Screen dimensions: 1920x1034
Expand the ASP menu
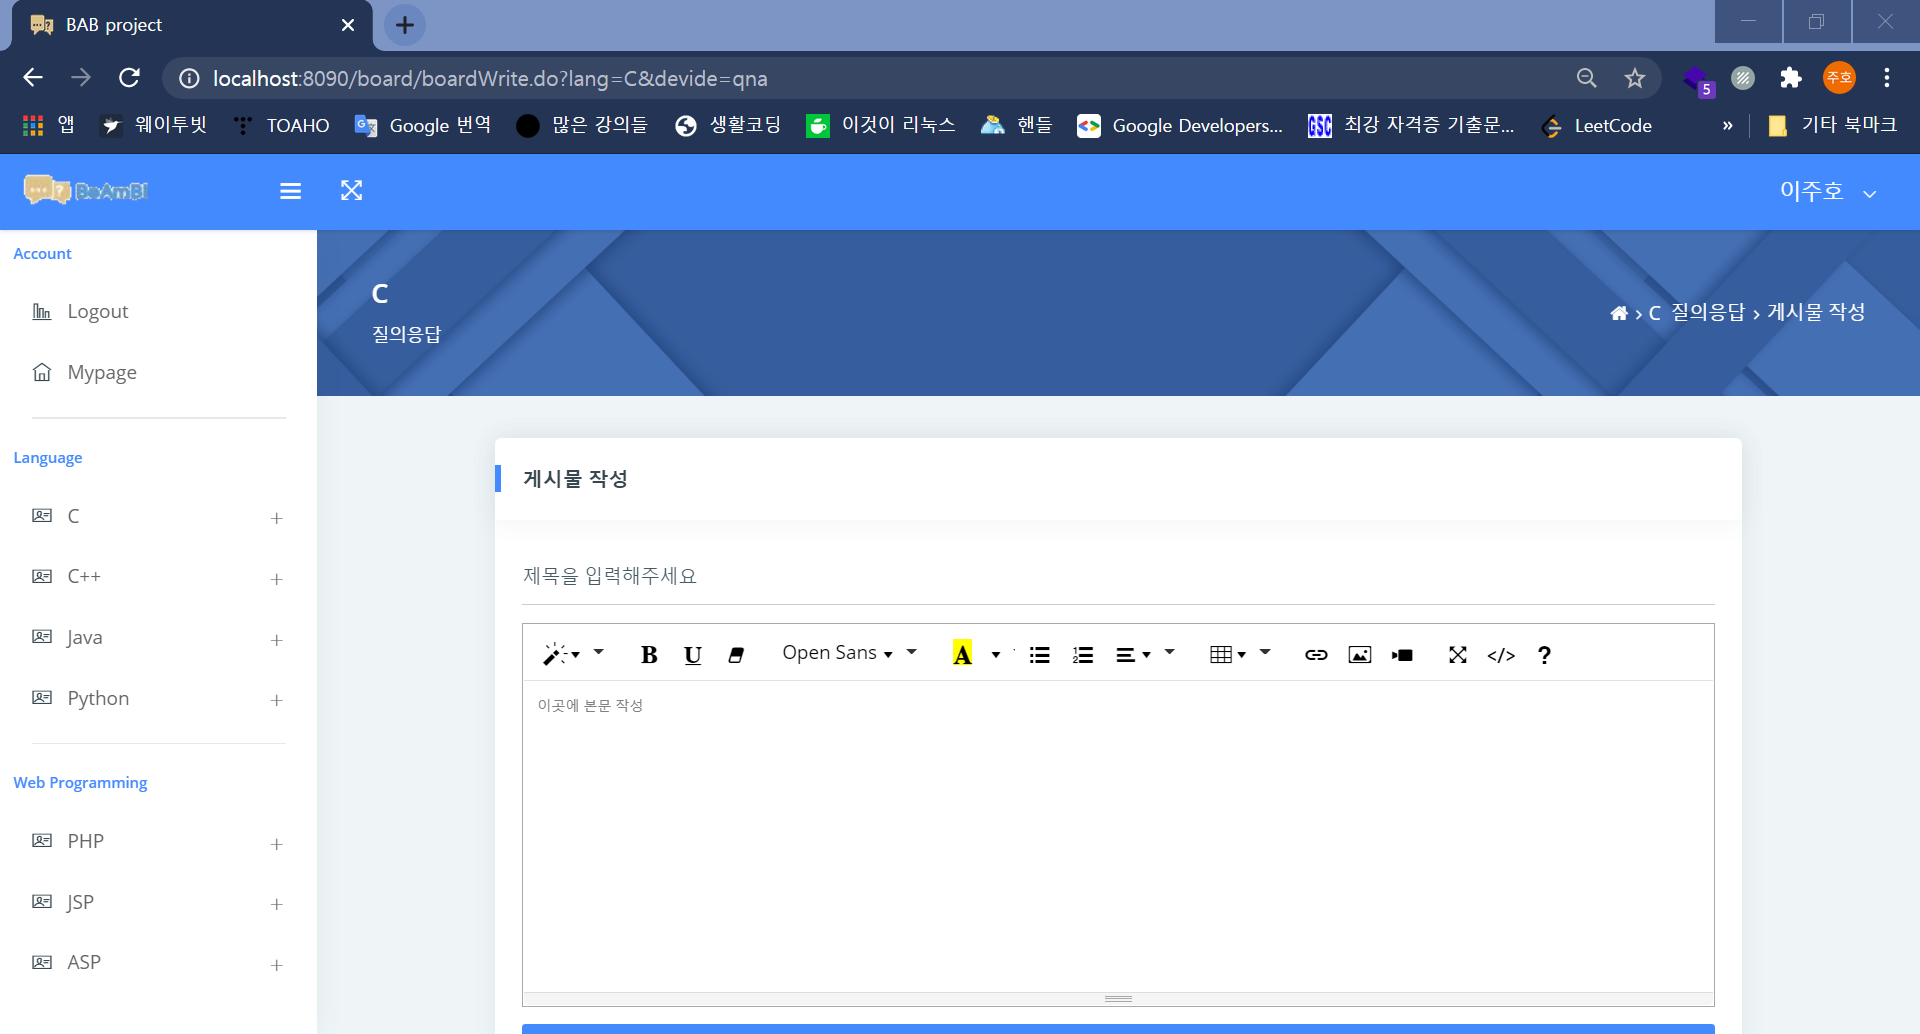click(x=159, y=963)
